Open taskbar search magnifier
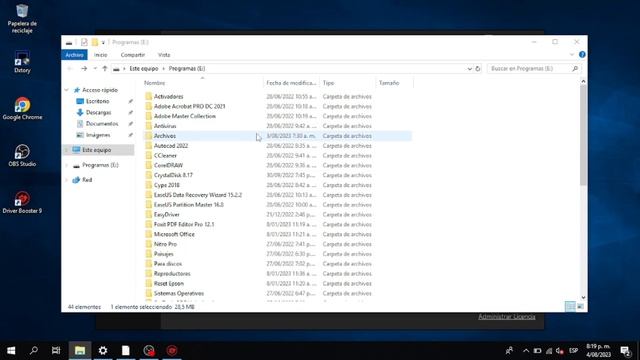The width and height of the screenshot is (640, 360). pyautogui.click(x=34, y=350)
